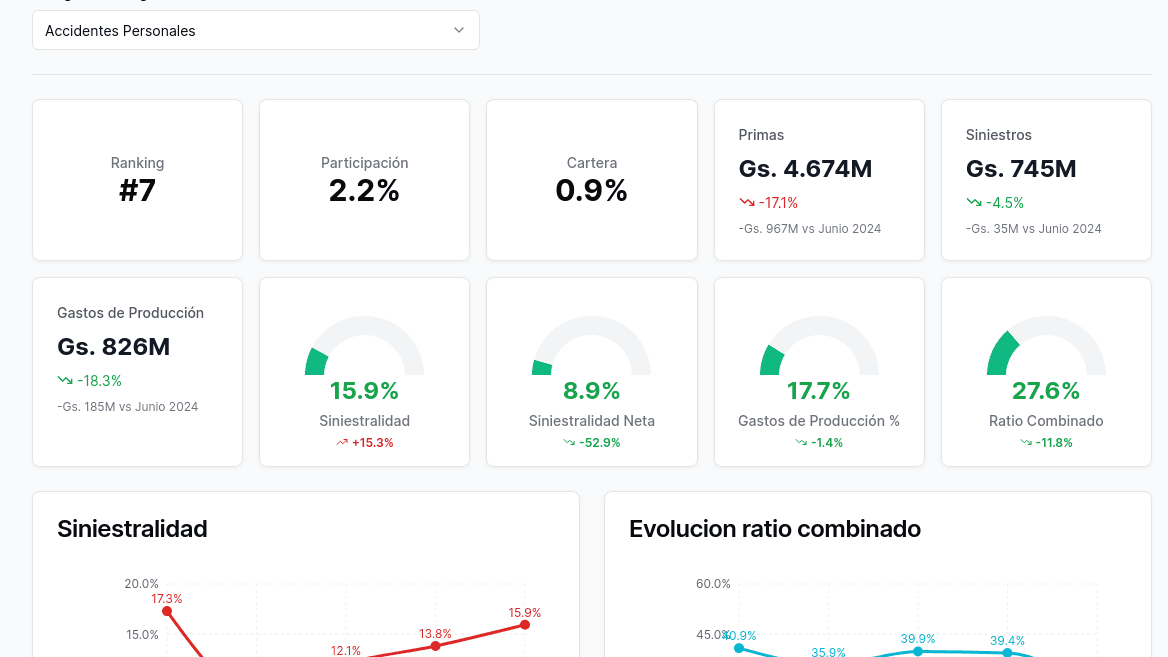The image size is (1168, 657).
Task: Click the text '-Gs. 185M vs Junio 2024'
Action: [128, 407]
